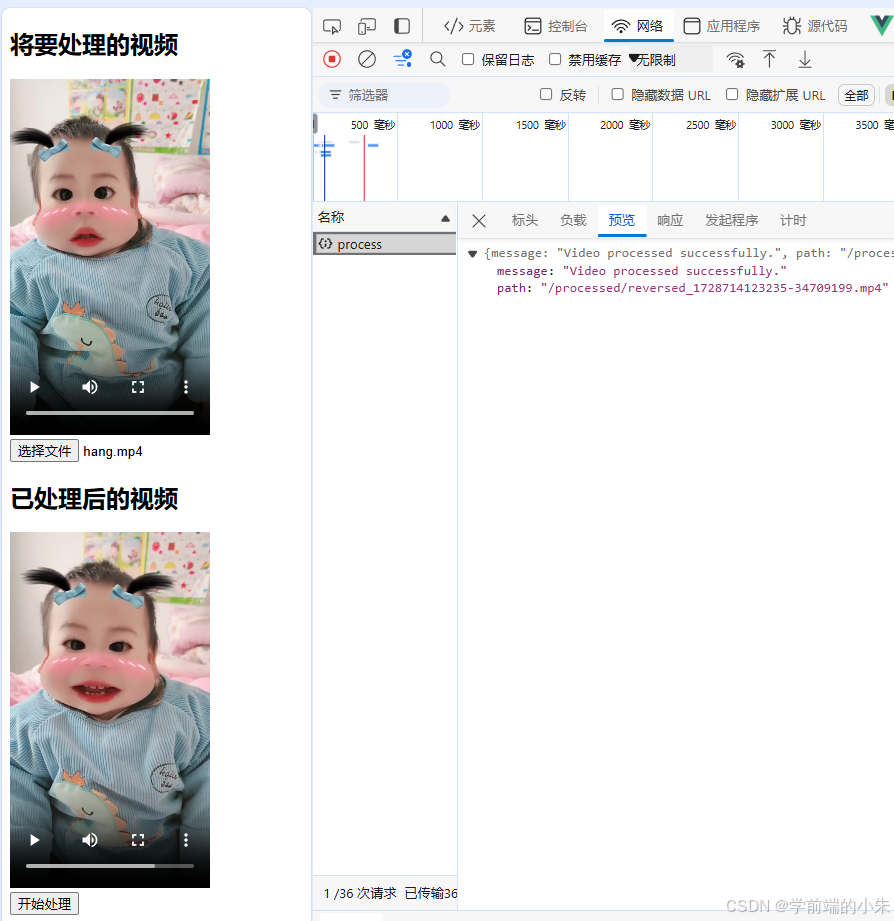
Task: Open the 源代码 (Sources) tab
Action: (x=815, y=26)
